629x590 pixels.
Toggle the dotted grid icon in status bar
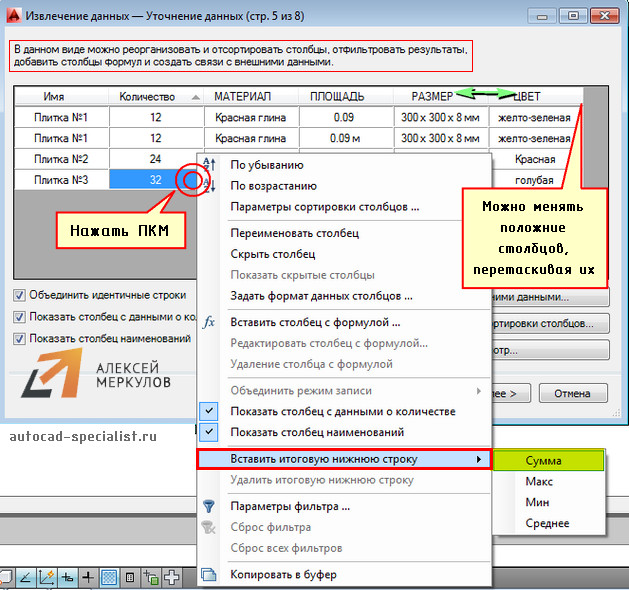coord(110,577)
